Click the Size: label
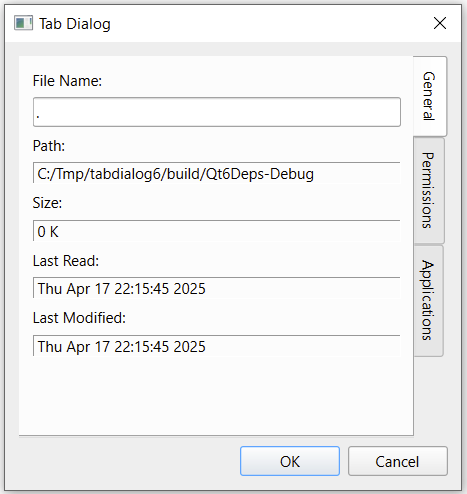 click(x=47, y=203)
